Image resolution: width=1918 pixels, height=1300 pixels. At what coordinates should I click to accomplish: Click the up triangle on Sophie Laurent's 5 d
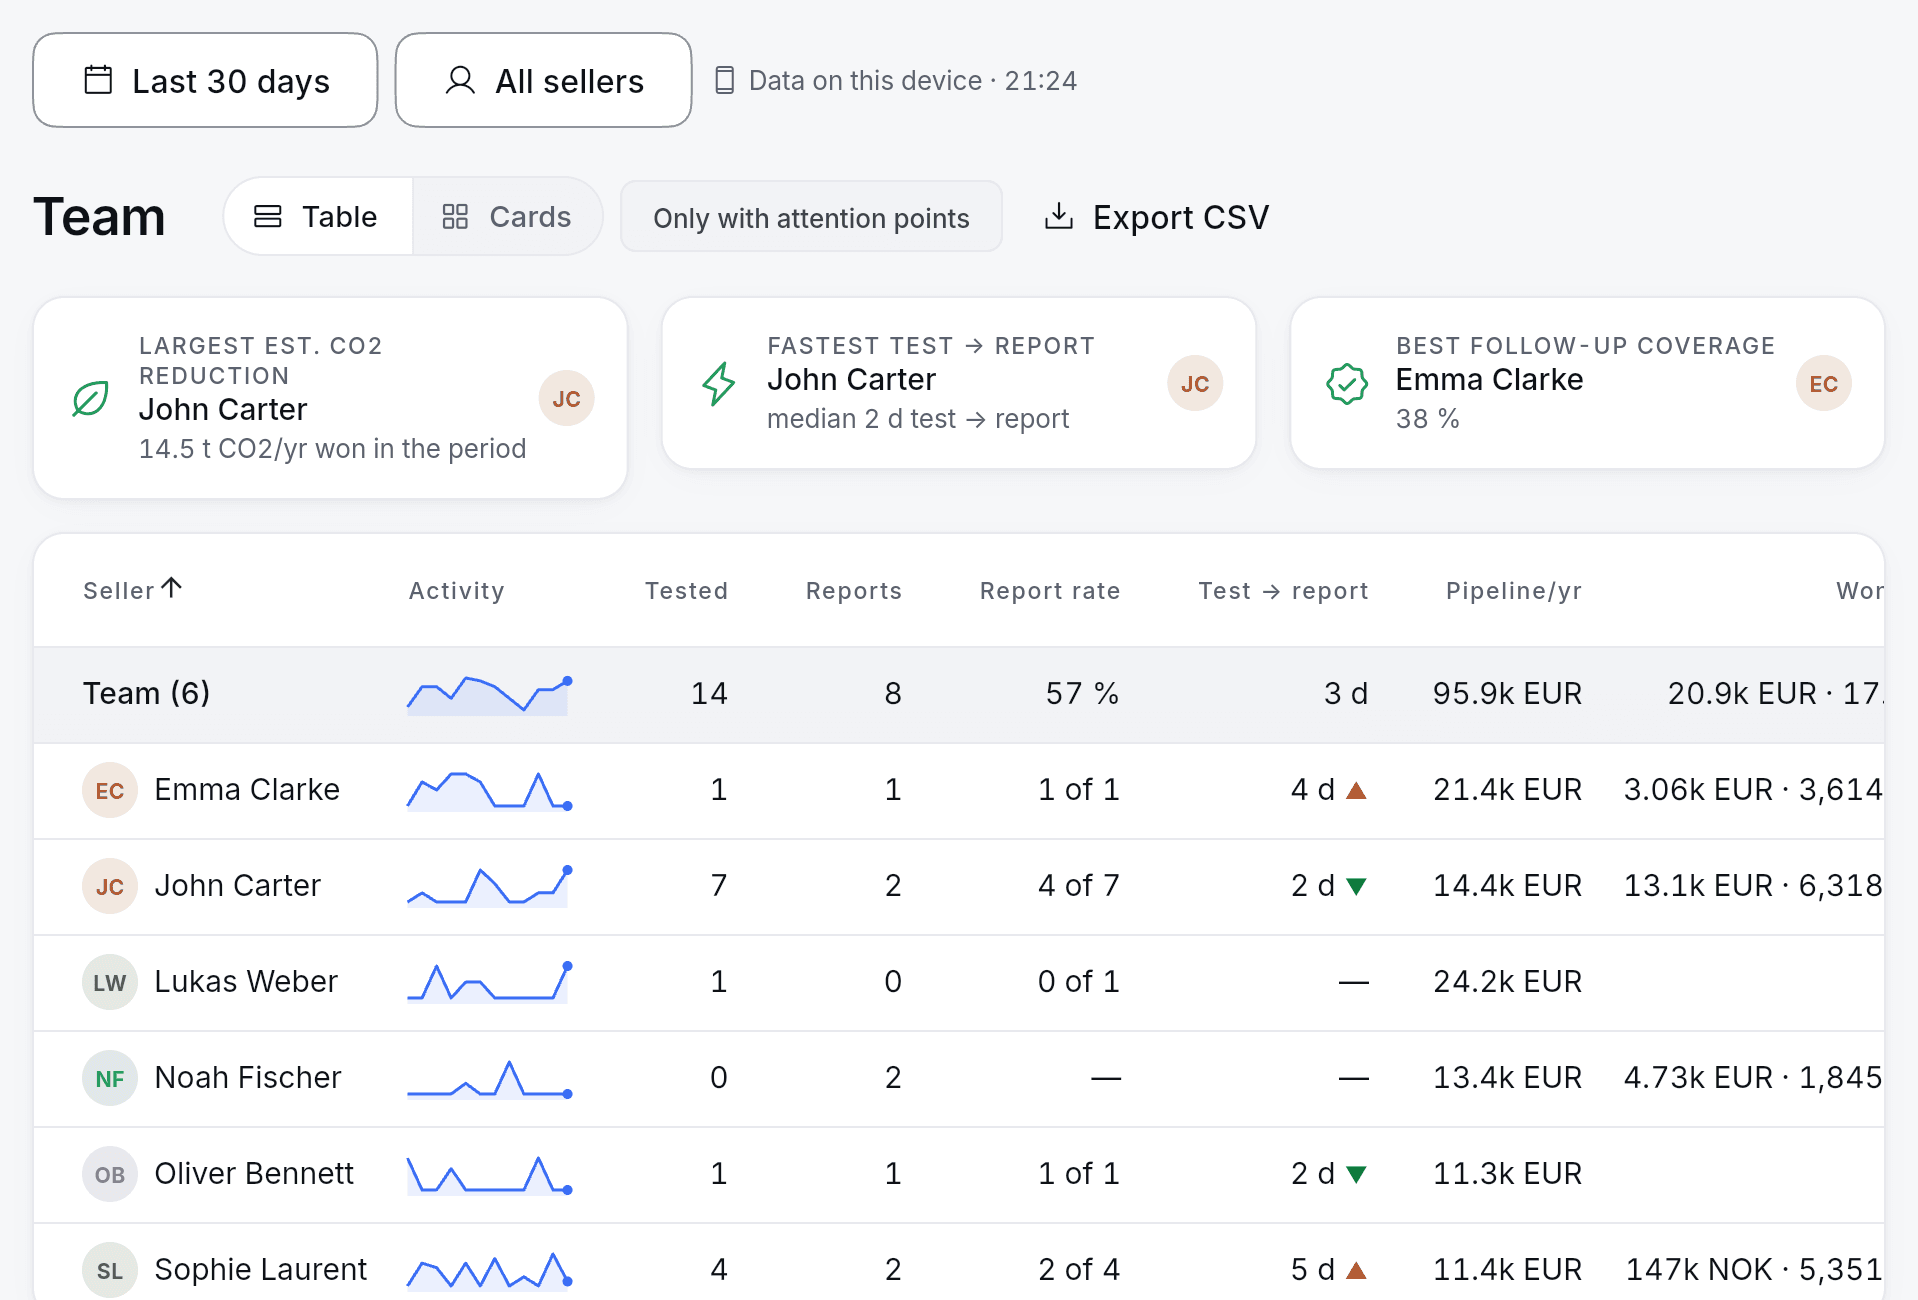(1356, 1271)
